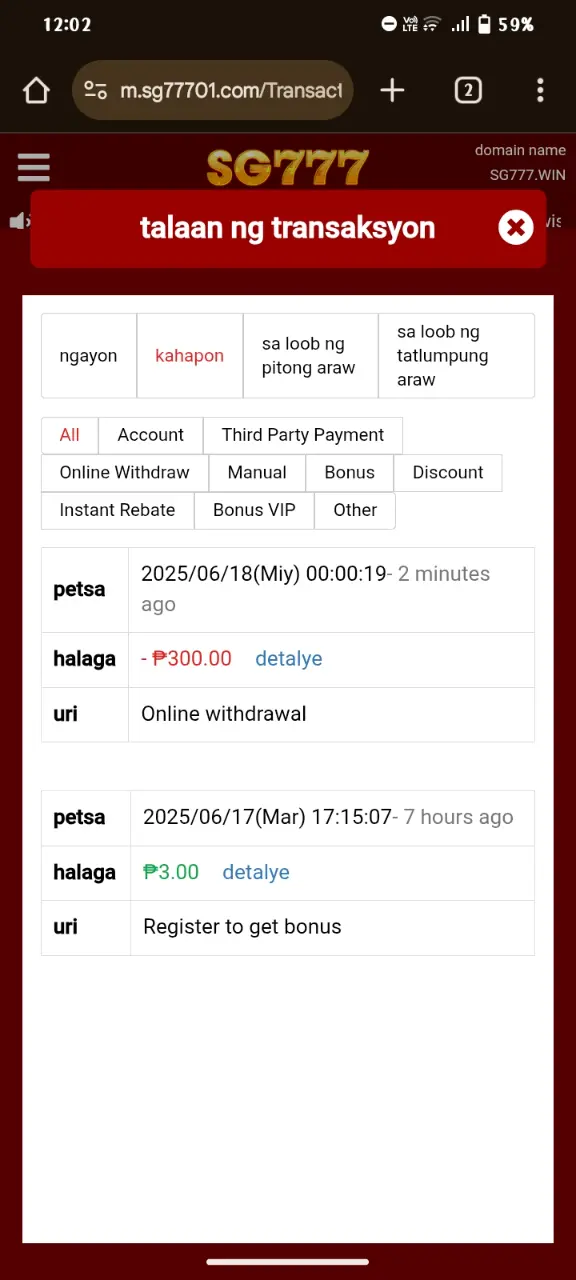
Task: Filter transactions by Online Withdraw
Action: 124,472
